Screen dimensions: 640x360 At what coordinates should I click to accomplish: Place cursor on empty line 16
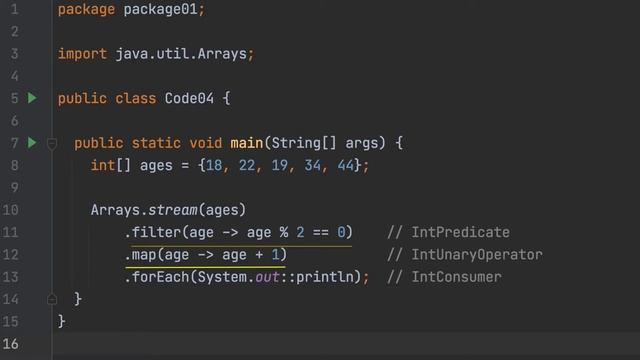coord(346,344)
